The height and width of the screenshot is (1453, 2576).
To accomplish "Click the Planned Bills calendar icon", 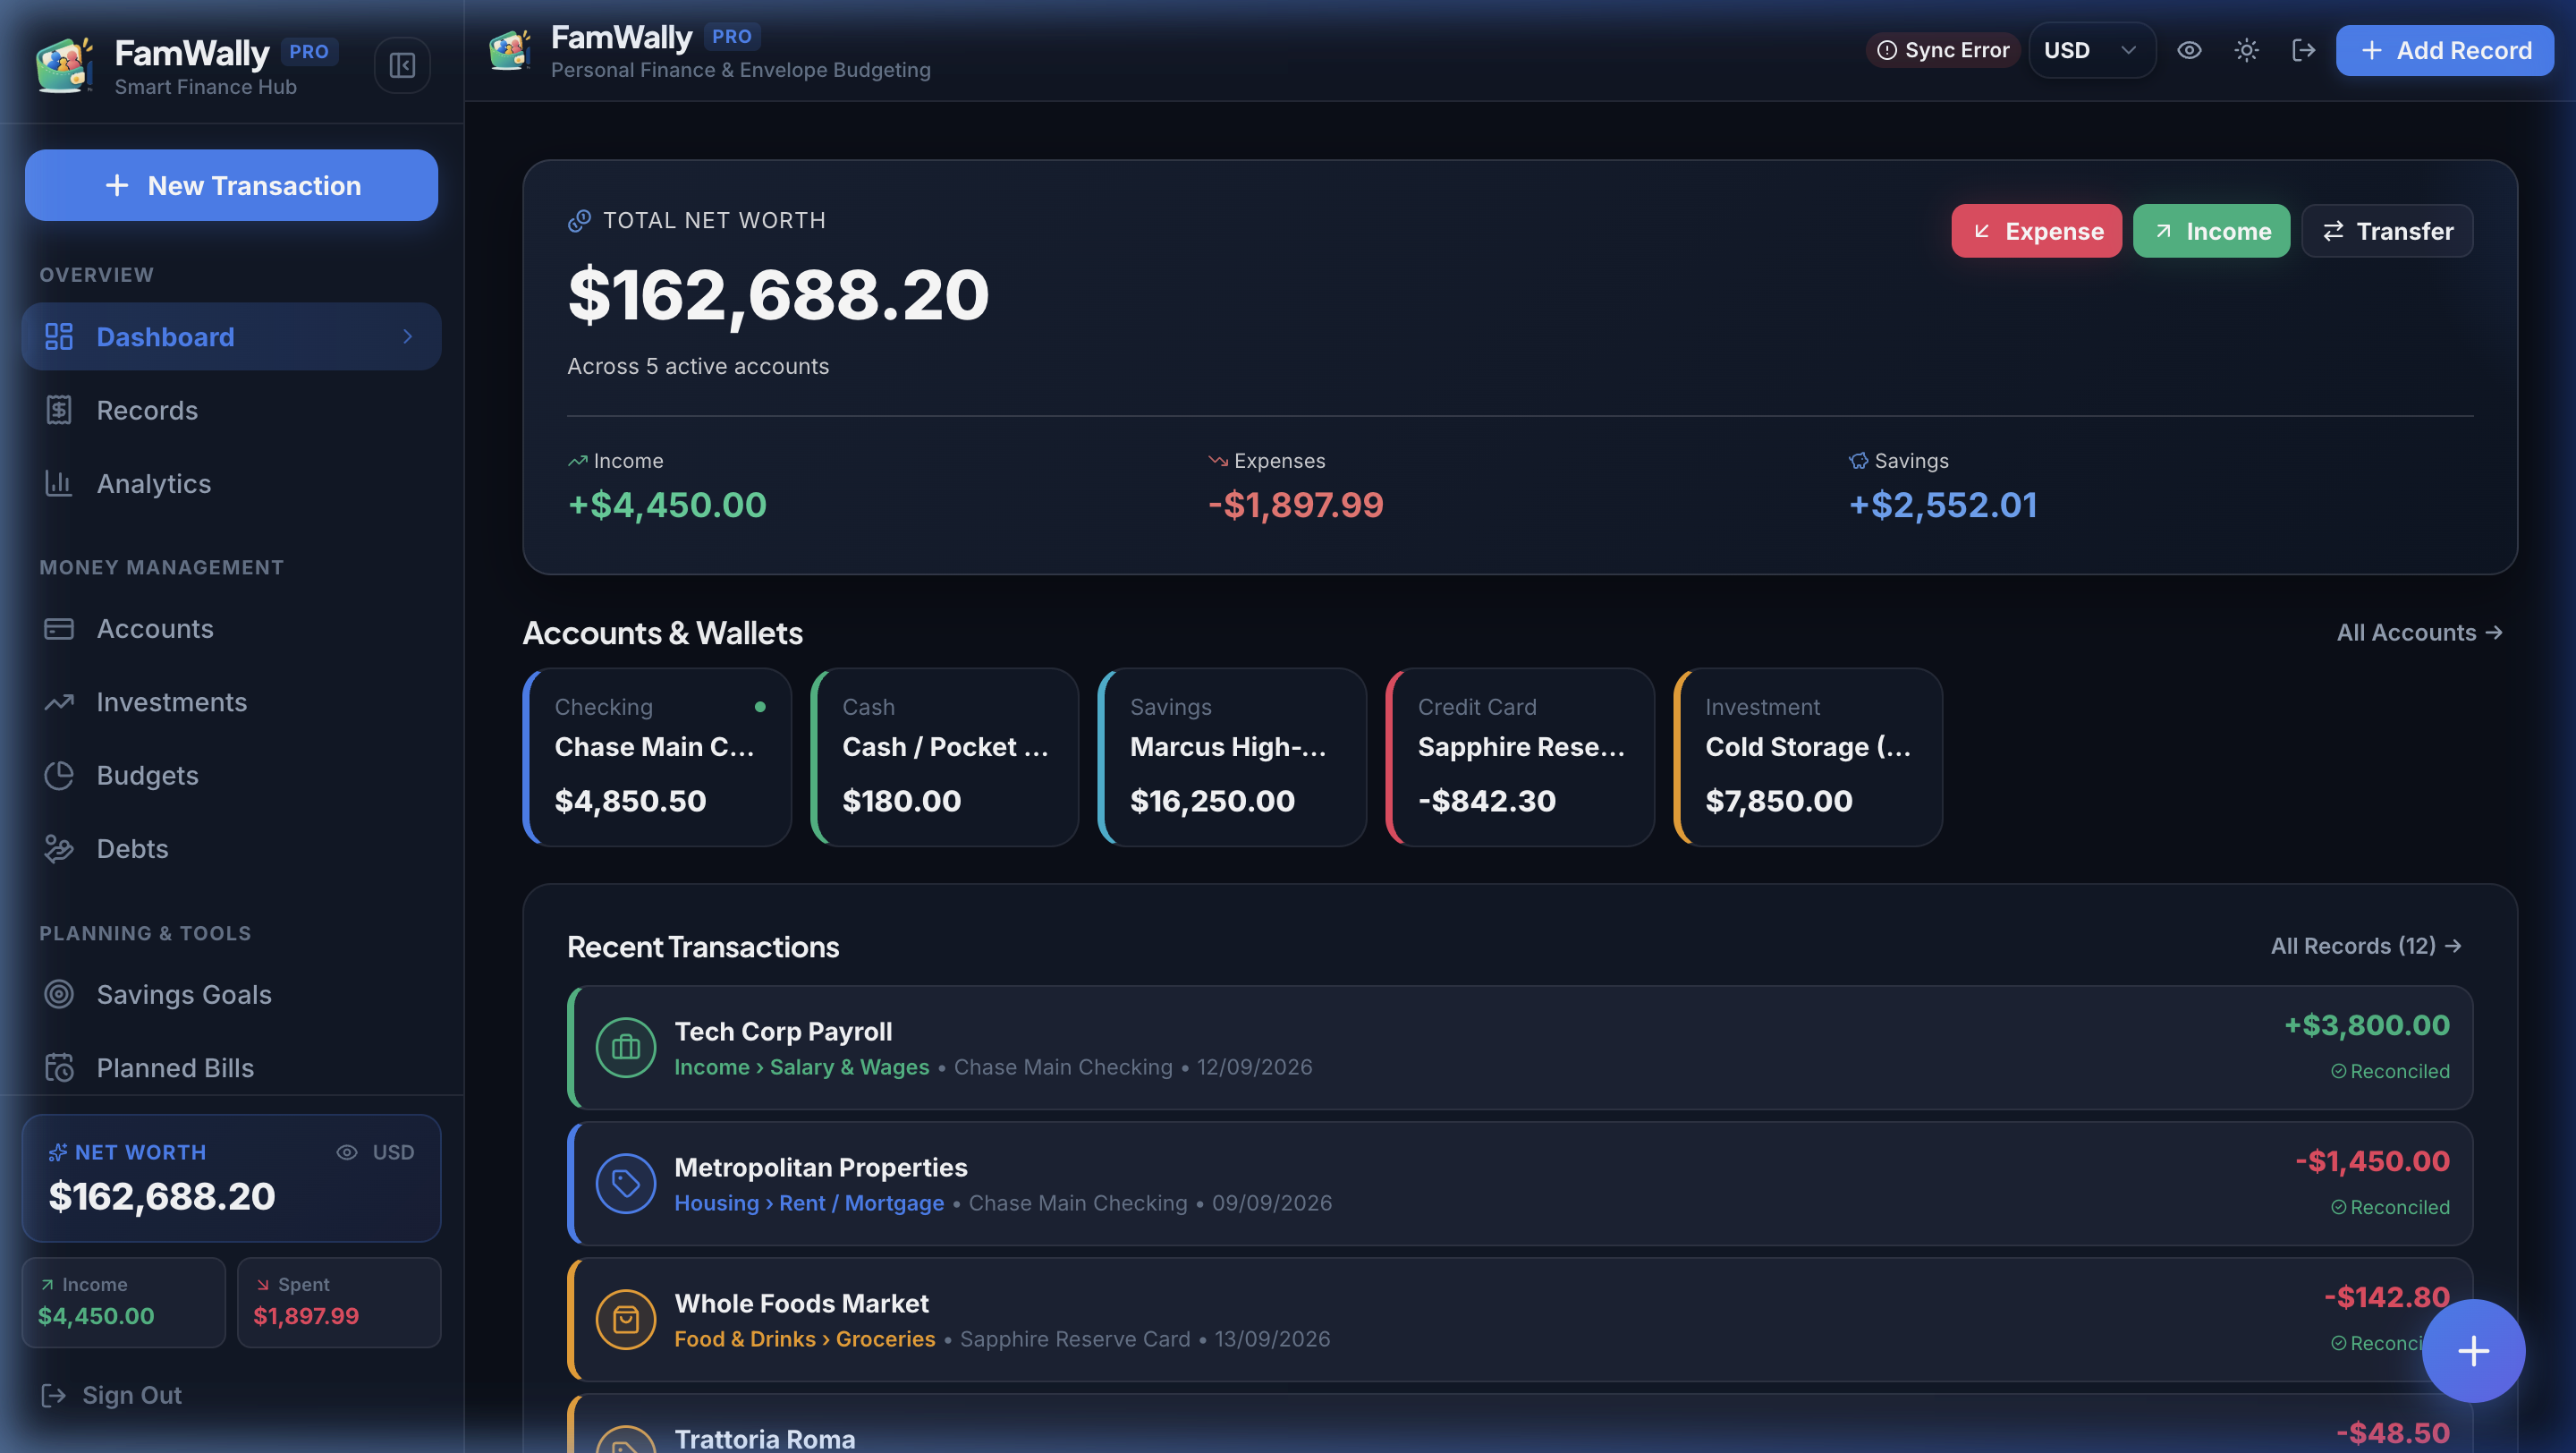I will point(59,1067).
